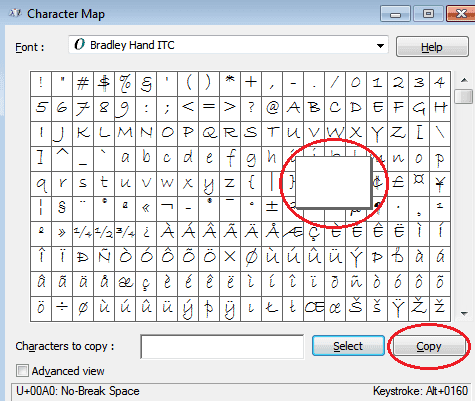This screenshot has height=401, width=475.
Task: Select the lowercase y character
Action: (209, 183)
